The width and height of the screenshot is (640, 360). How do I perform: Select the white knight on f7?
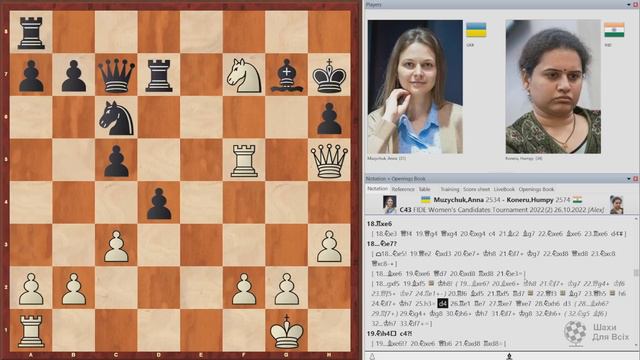pyautogui.click(x=244, y=75)
